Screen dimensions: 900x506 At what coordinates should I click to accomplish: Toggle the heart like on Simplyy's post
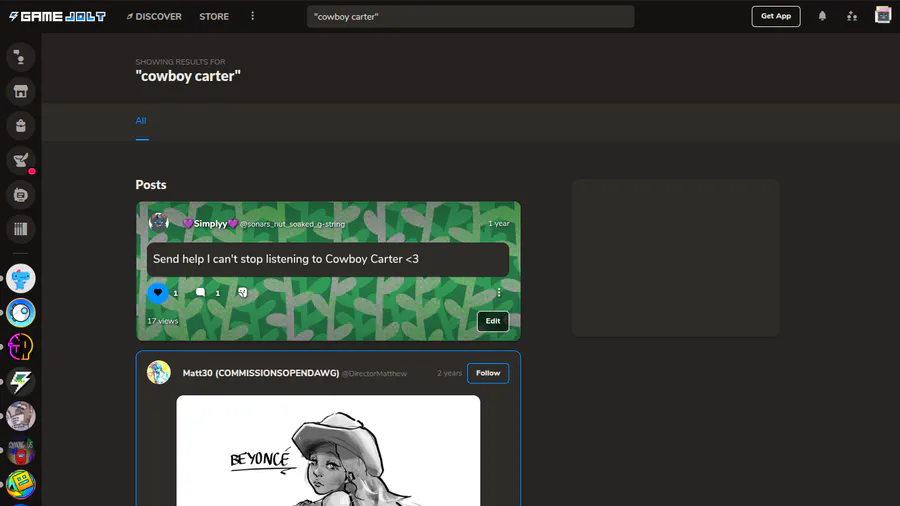[158, 293]
